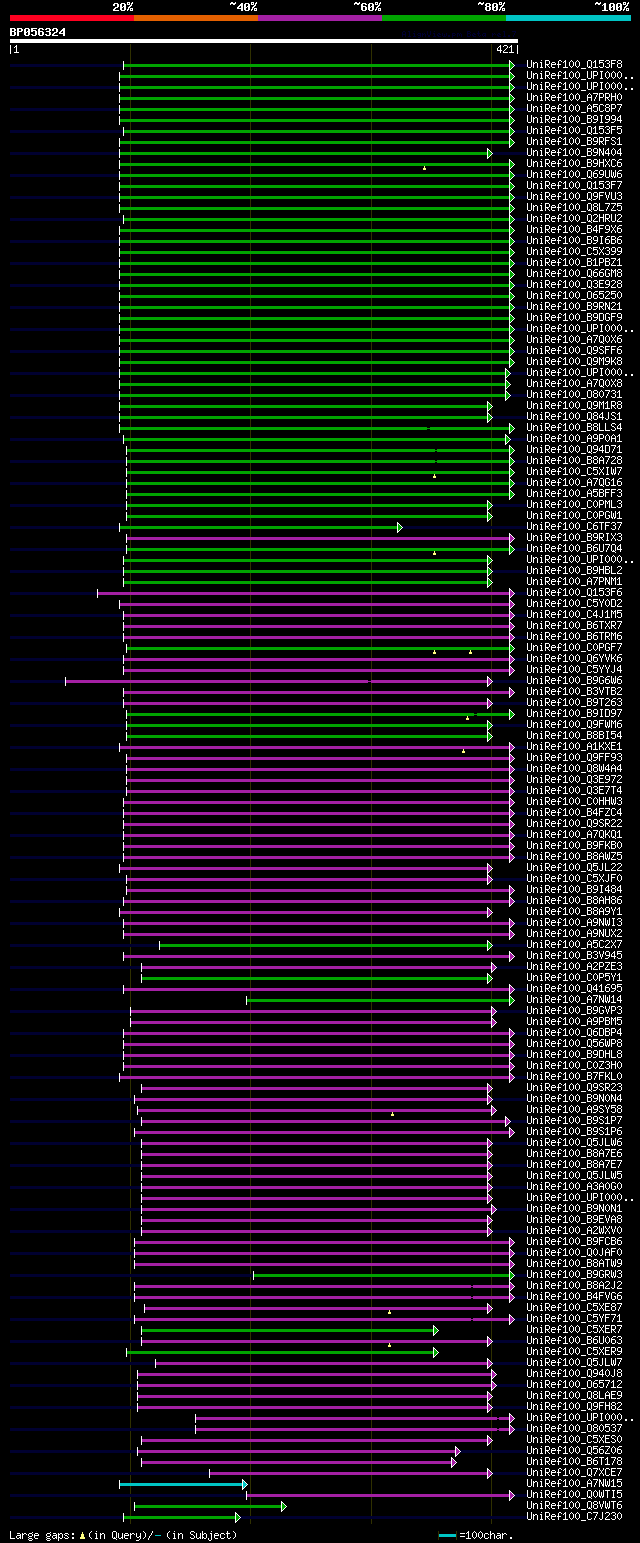The image size is (640, 1543).
Task: Click the UniRef100_Q41695 label
Action: pos(574,989)
